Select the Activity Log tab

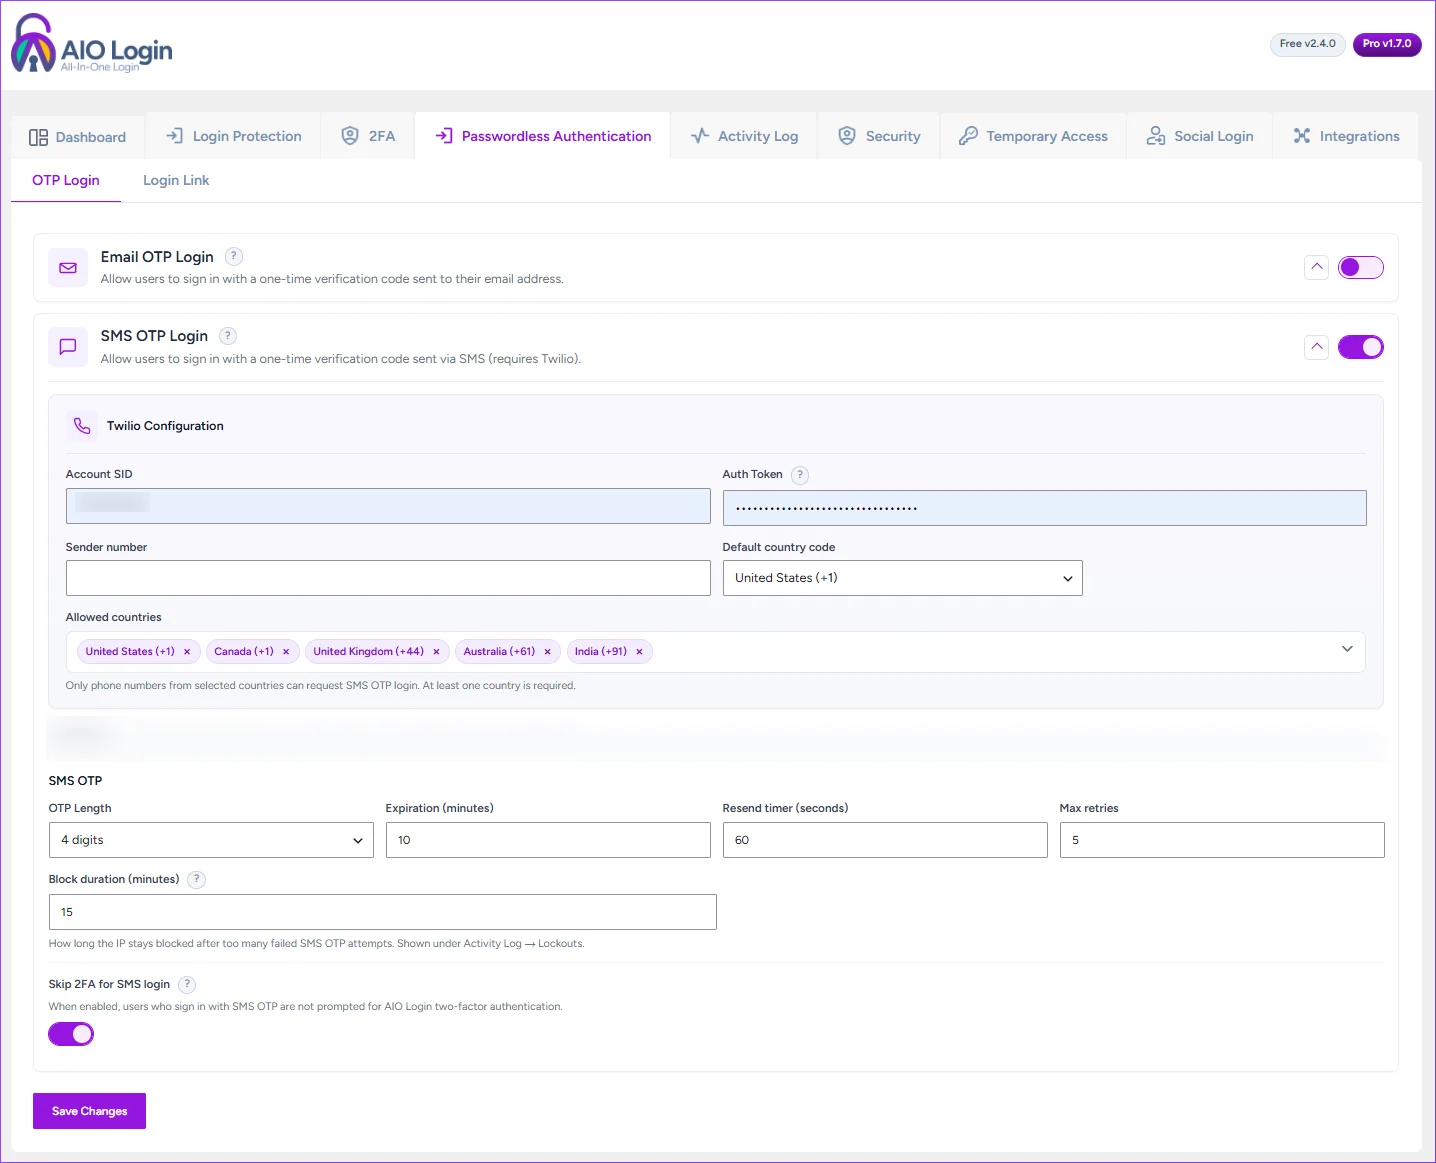click(x=745, y=136)
